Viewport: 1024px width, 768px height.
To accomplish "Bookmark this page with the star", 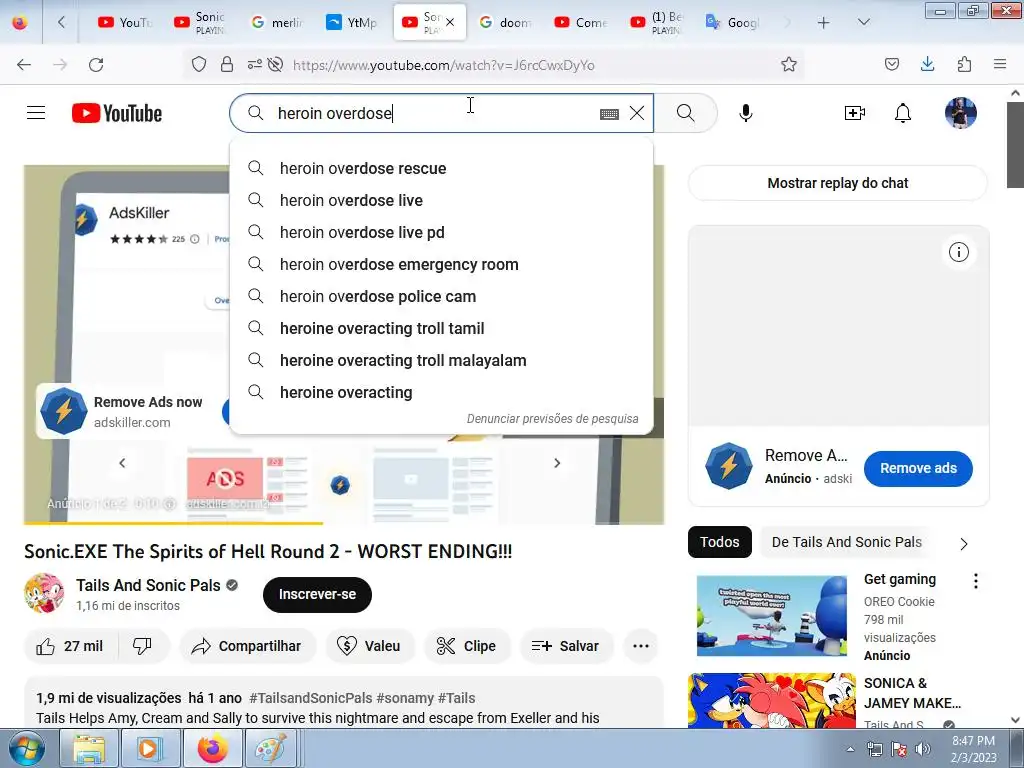I will coord(789,65).
